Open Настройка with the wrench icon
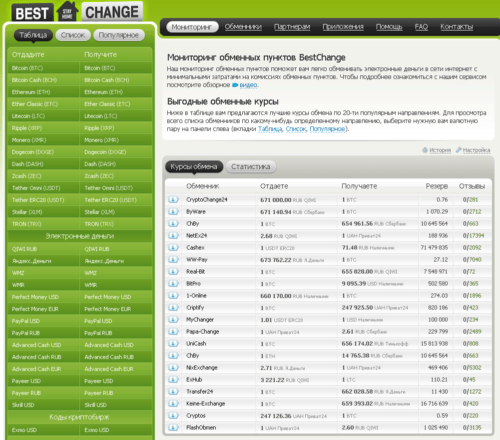The image size is (500, 440). [x=473, y=150]
